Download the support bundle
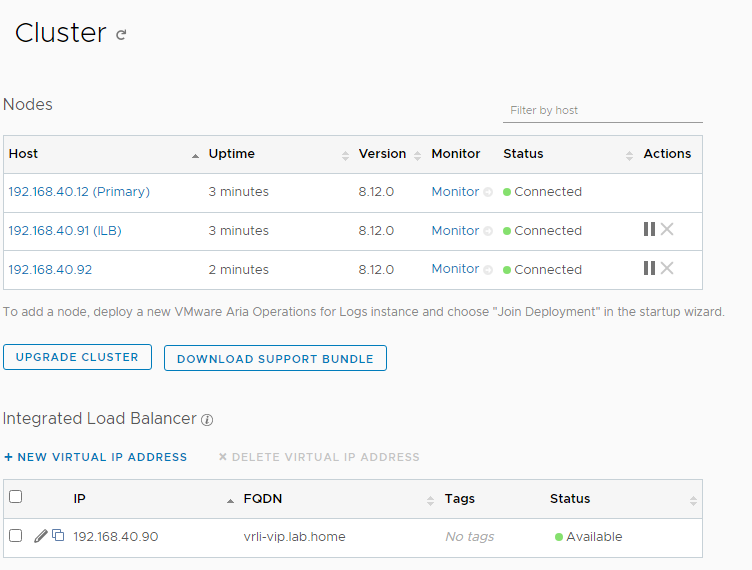Image resolution: width=752 pixels, height=570 pixels. coord(275,358)
